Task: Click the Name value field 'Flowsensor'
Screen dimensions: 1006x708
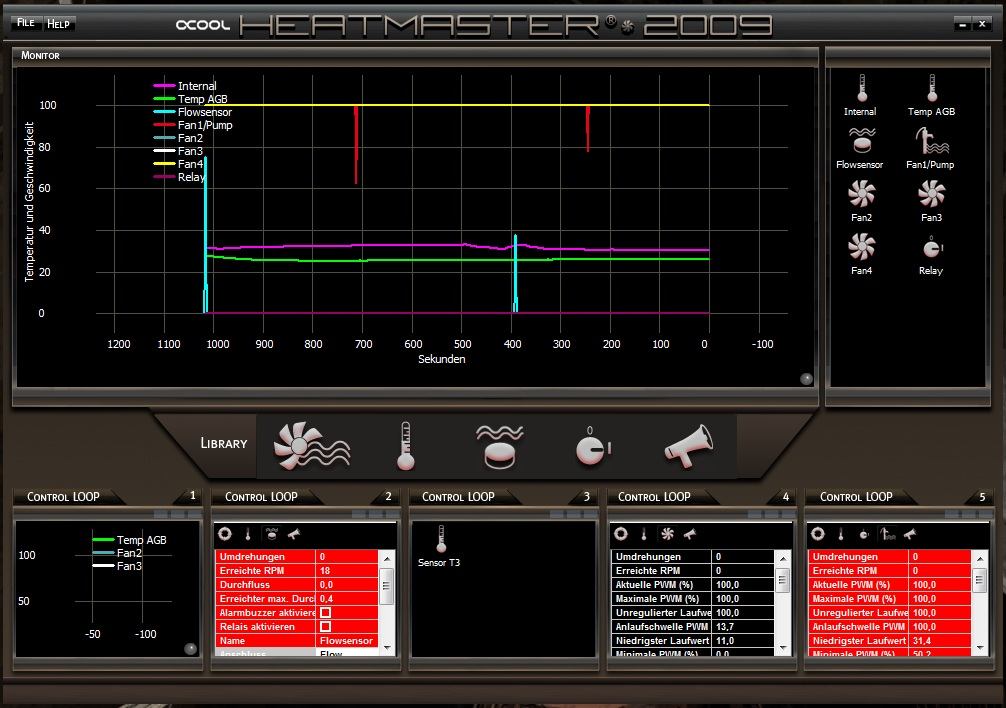Action: click(347, 641)
